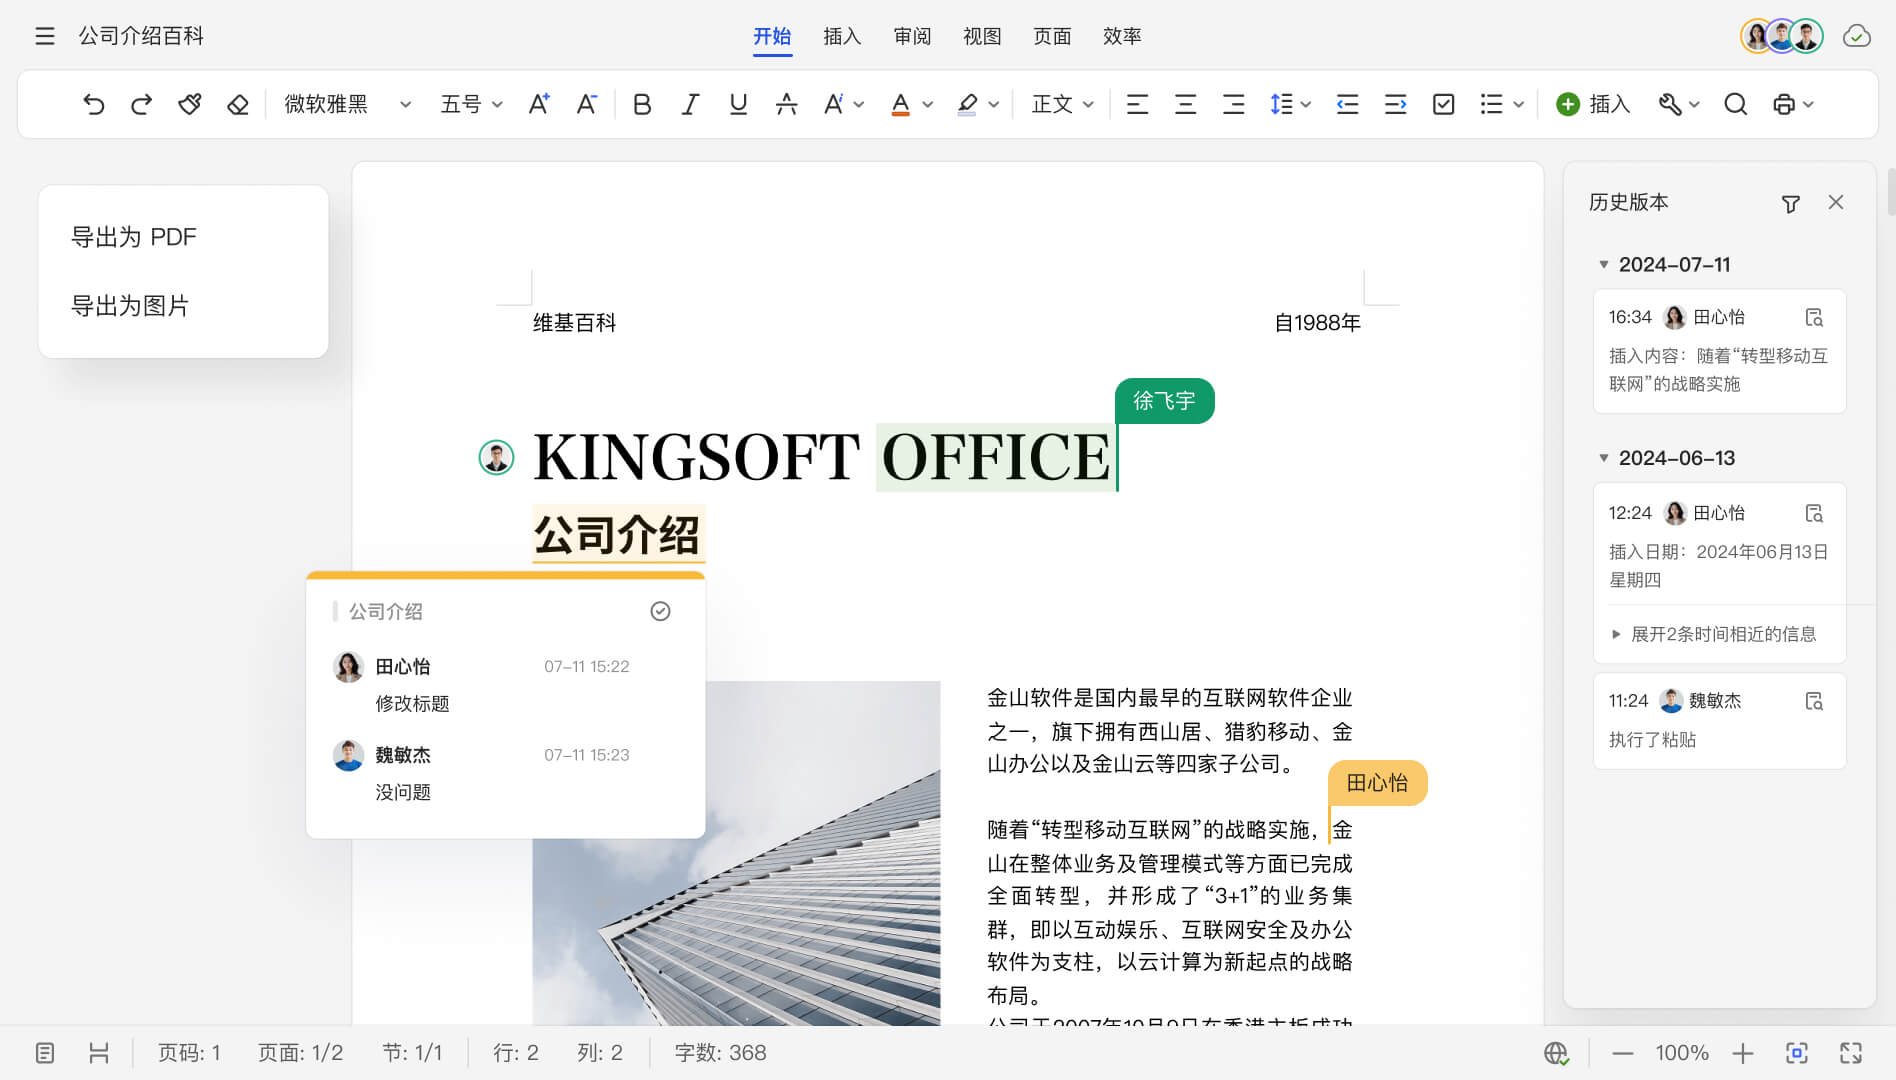This screenshot has height=1080, width=1896.
Task: Switch to the 插入 ribbon tab
Action: [841, 36]
